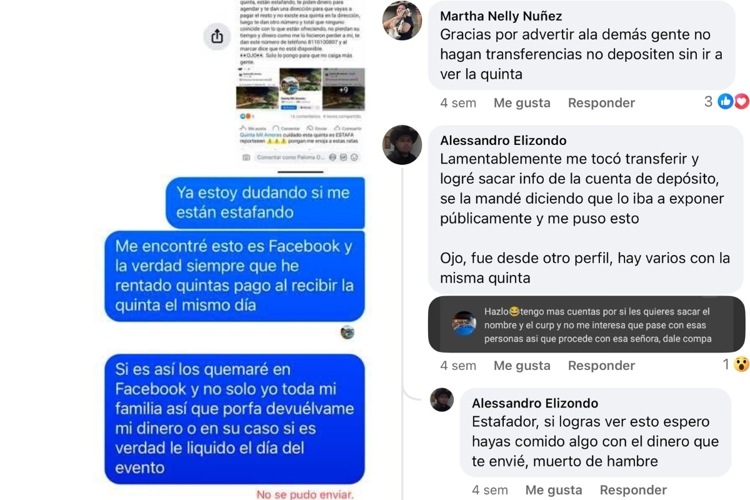
Task: Tap the small read-receipt avatar under messages
Action: click(x=347, y=332)
